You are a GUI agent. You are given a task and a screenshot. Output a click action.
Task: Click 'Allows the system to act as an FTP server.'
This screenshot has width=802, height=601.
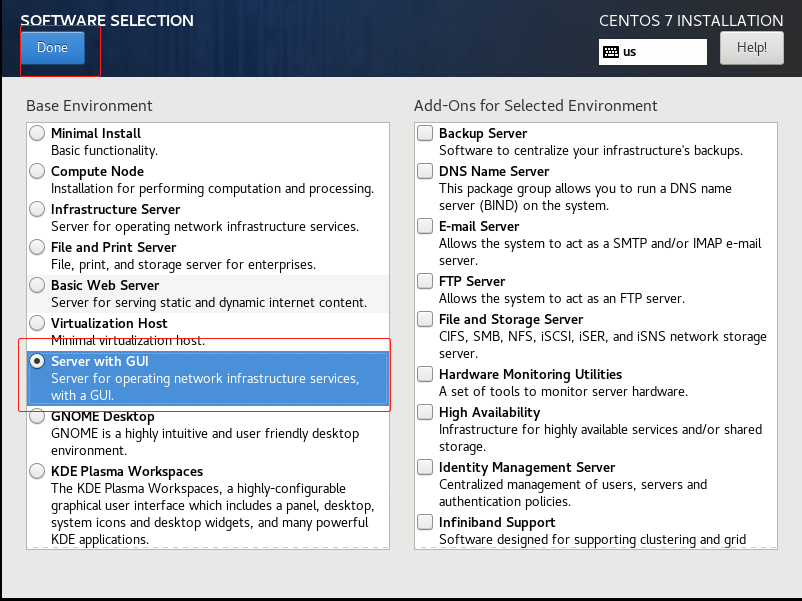tap(562, 298)
